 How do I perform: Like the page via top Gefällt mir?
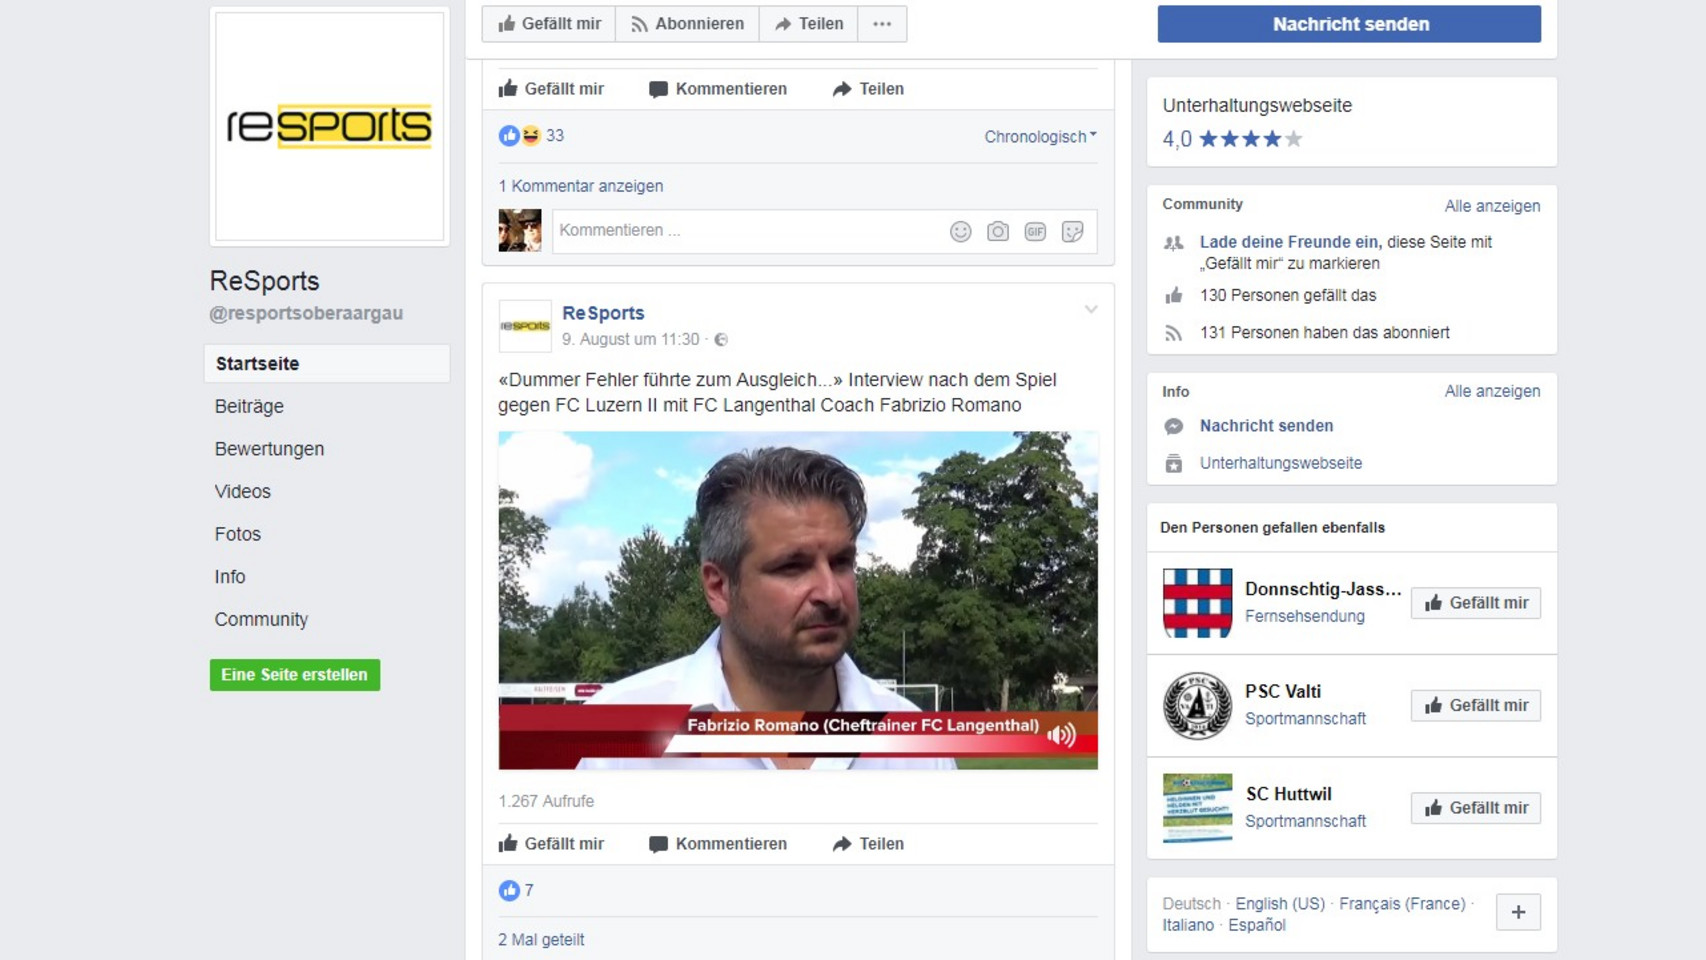point(549,24)
